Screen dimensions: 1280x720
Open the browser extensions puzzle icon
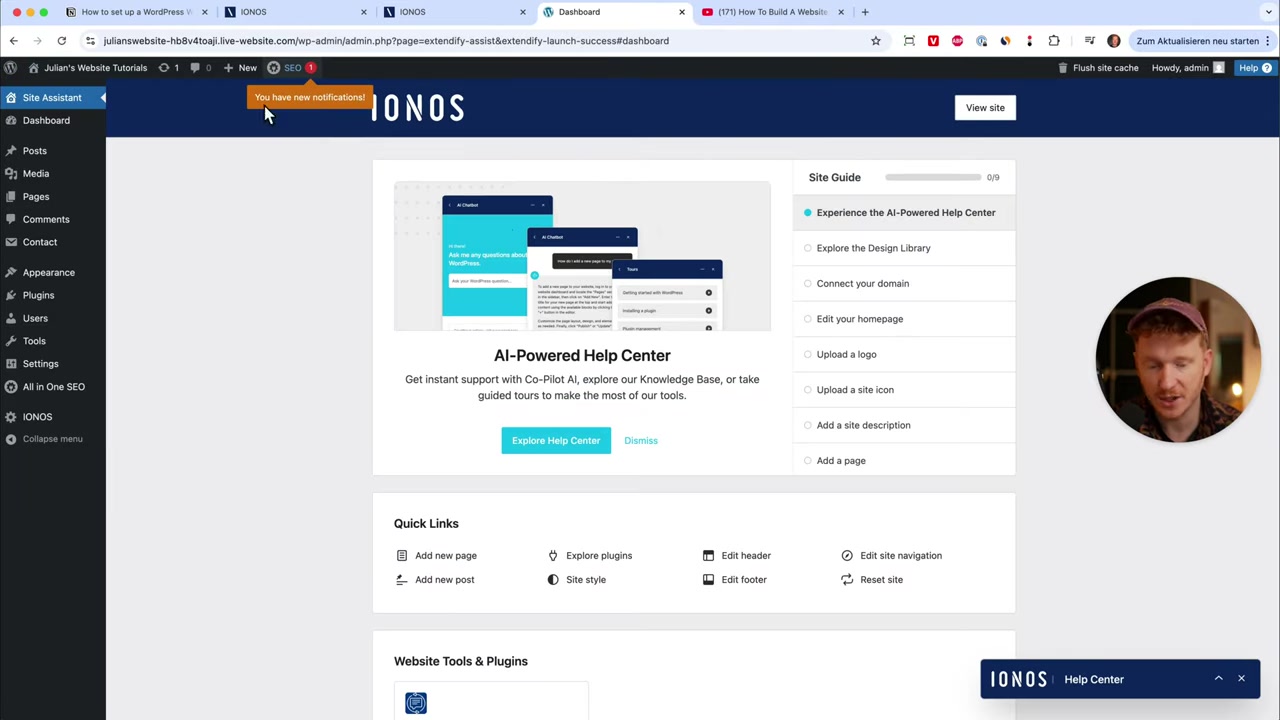(x=1054, y=41)
